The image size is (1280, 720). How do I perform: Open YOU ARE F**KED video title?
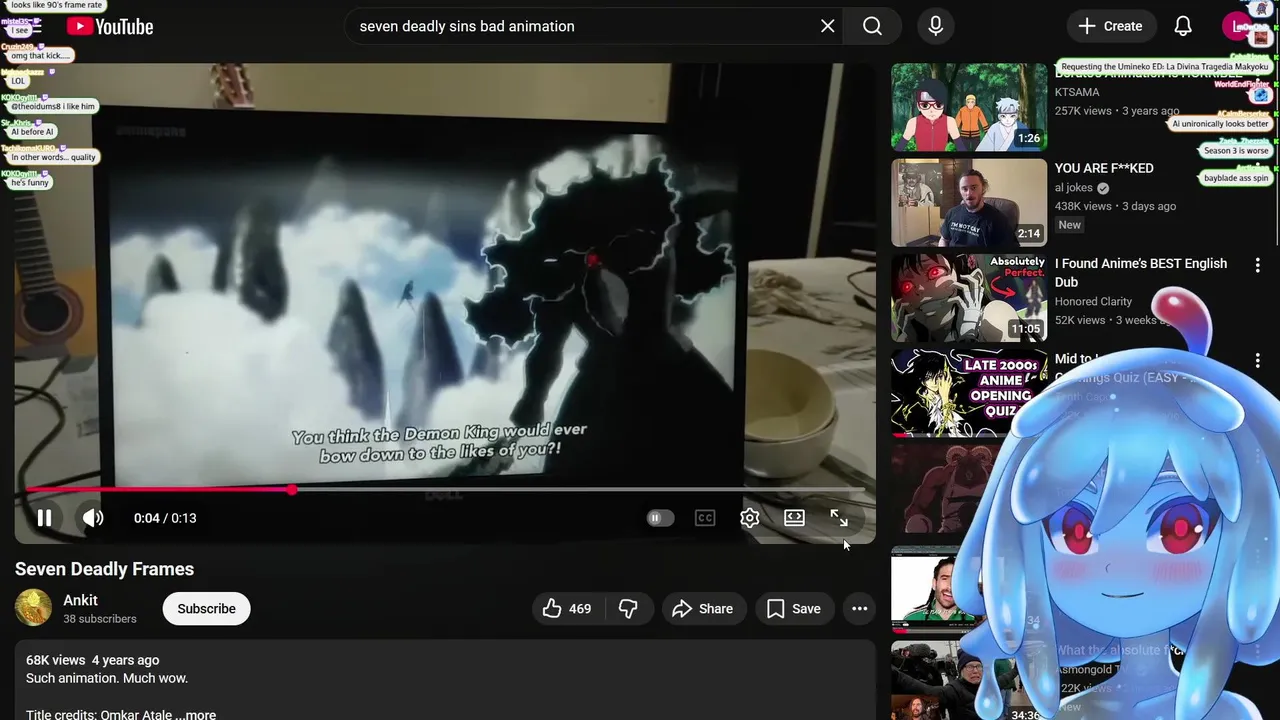tap(1104, 168)
